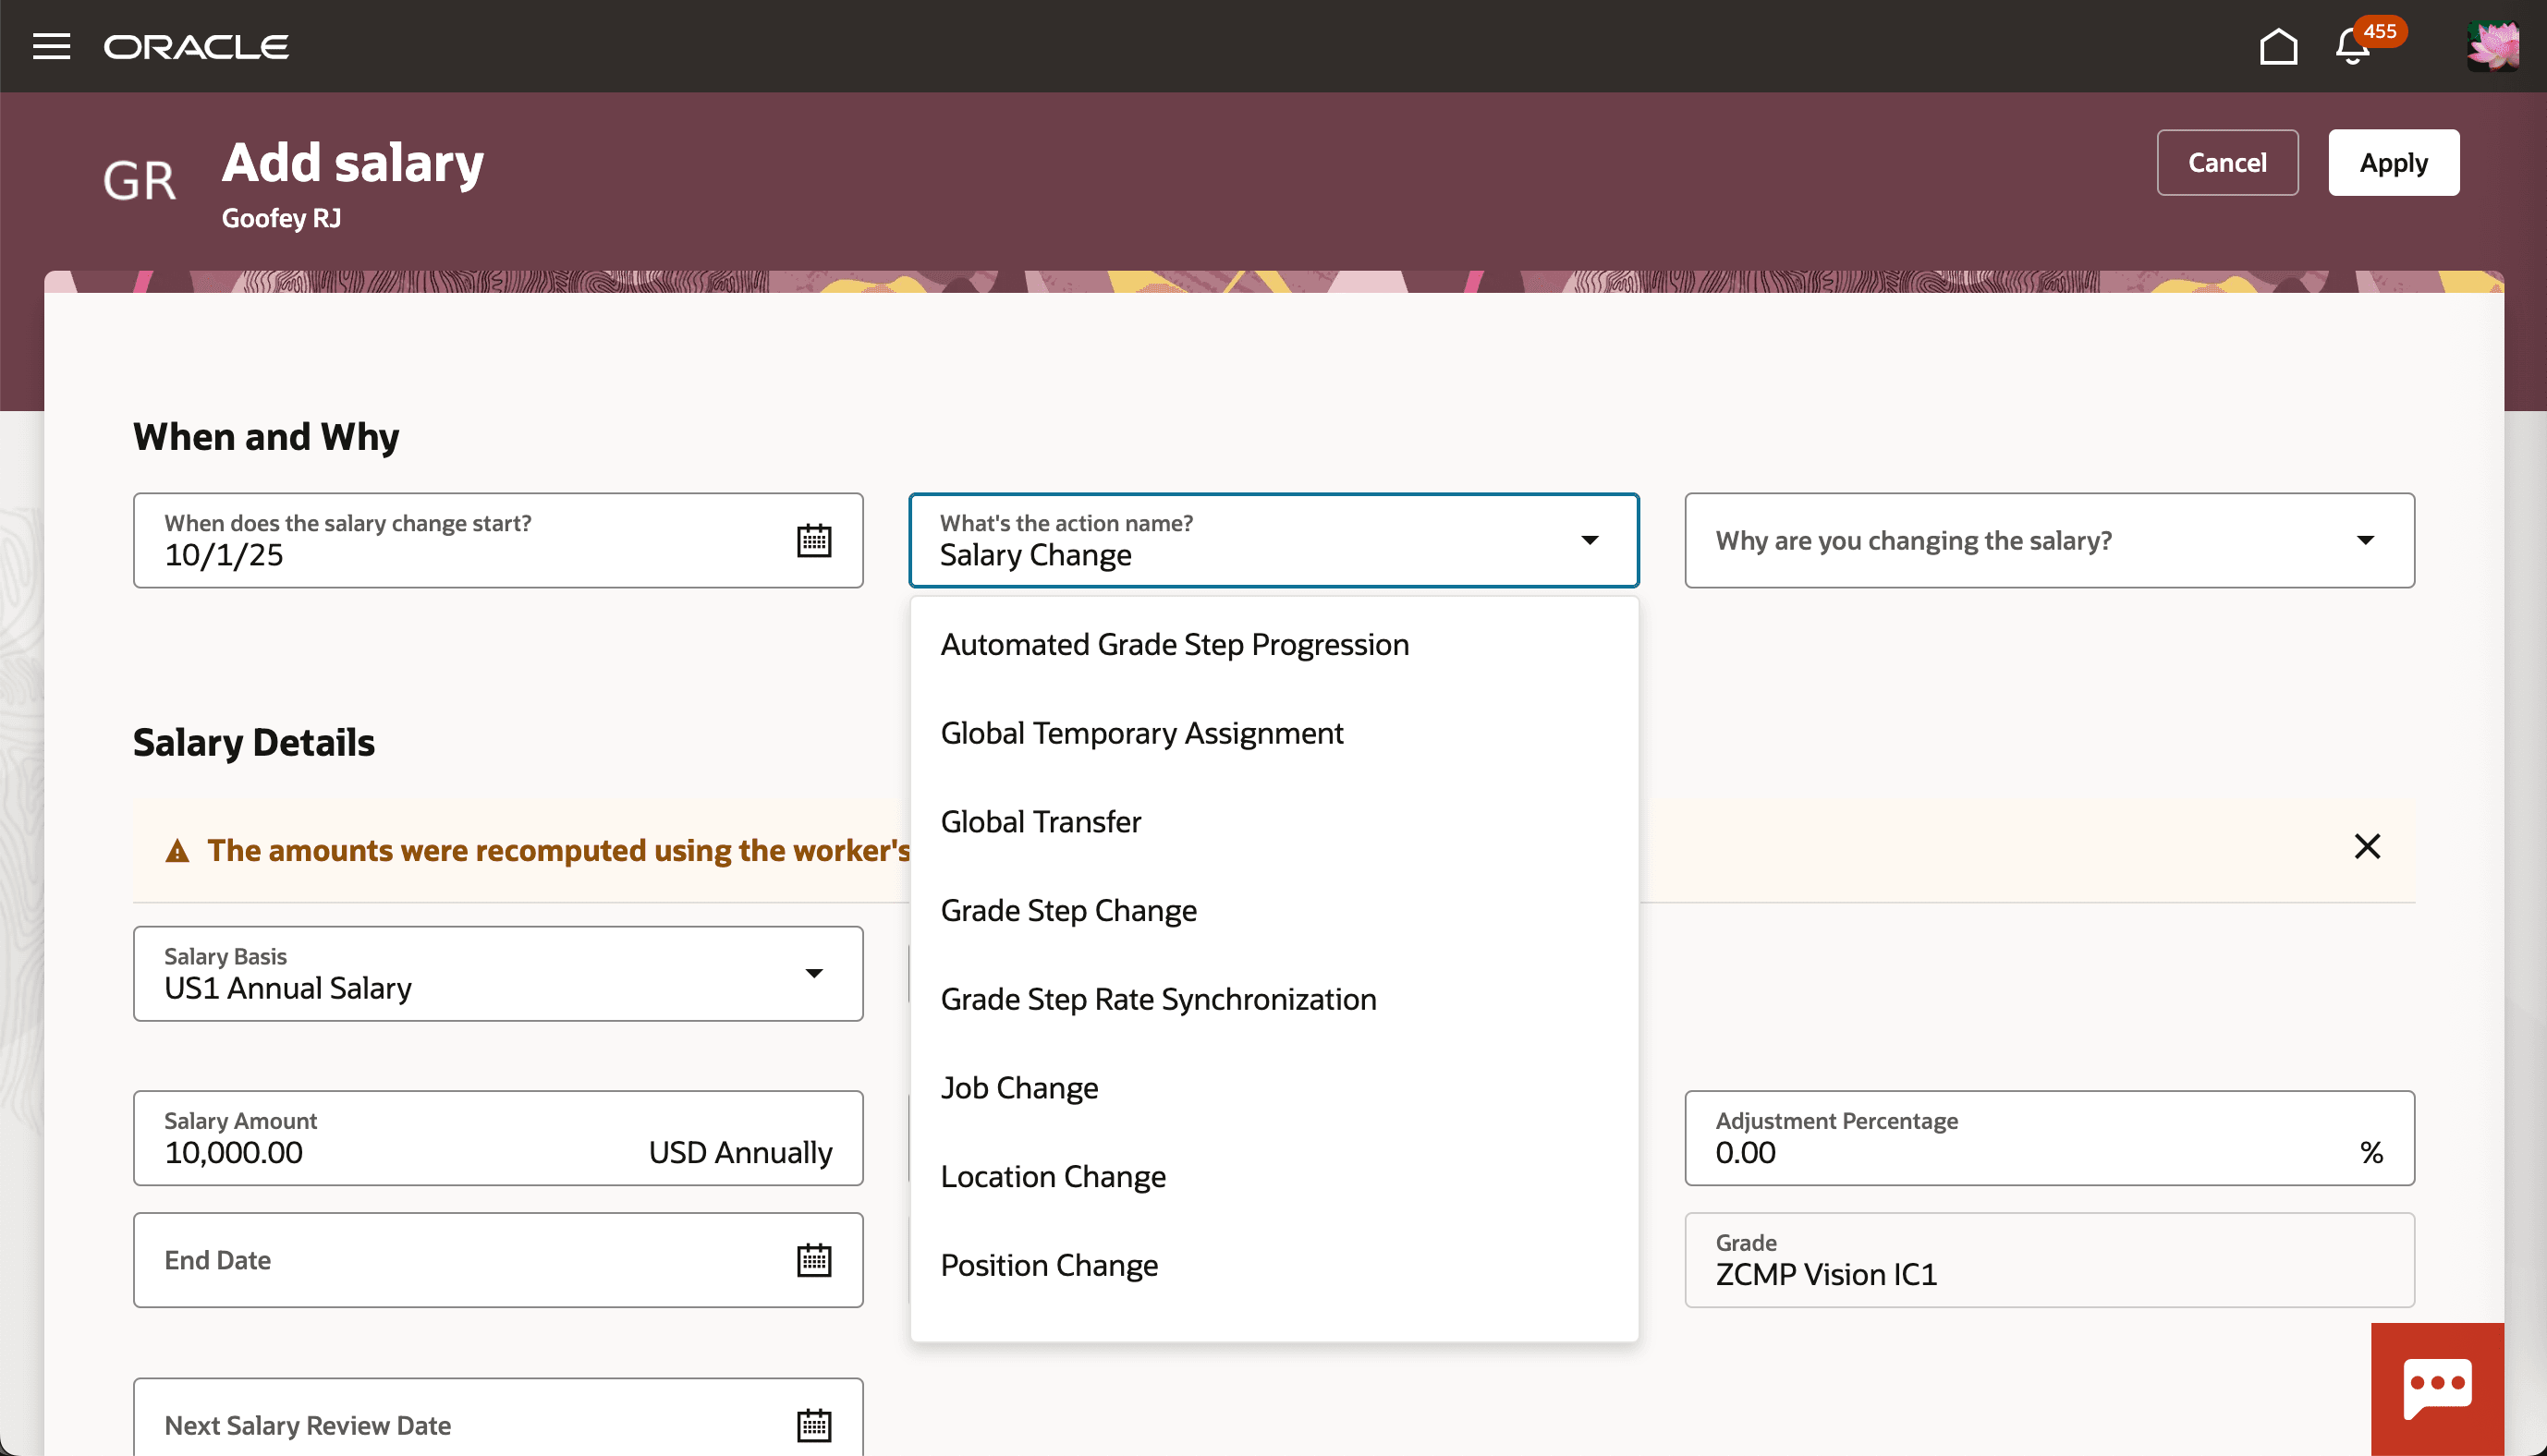Select Global Transfer from the action list
The height and width of the screenshot is (1456, 2547).
1040,821
